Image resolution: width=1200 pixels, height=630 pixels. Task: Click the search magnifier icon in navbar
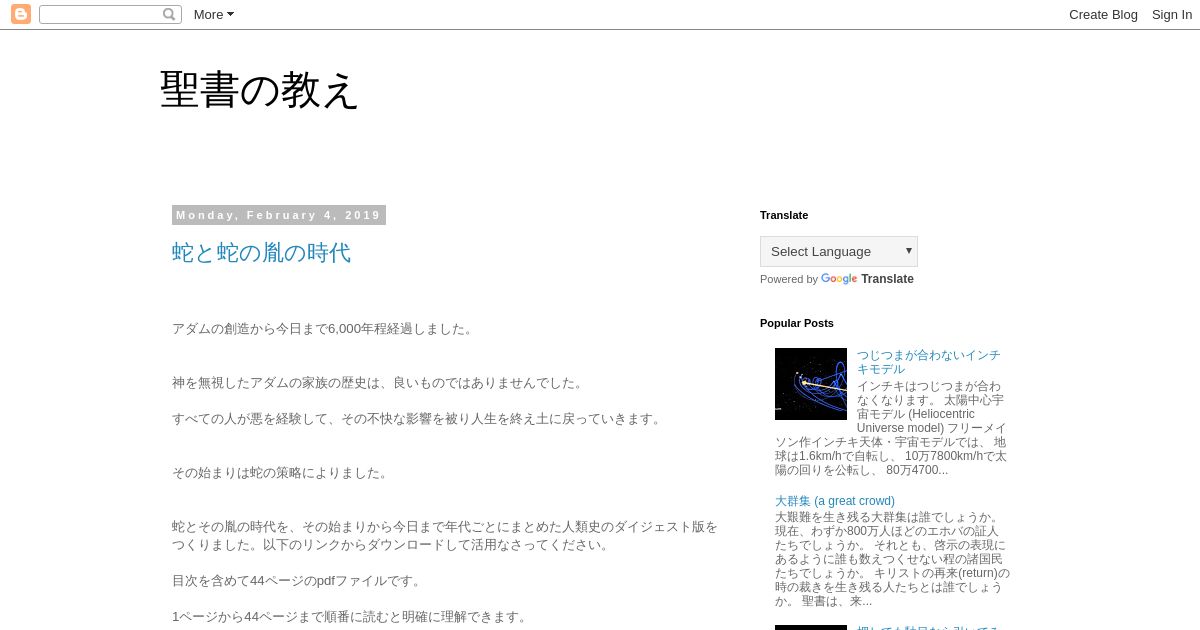[169, 14]
